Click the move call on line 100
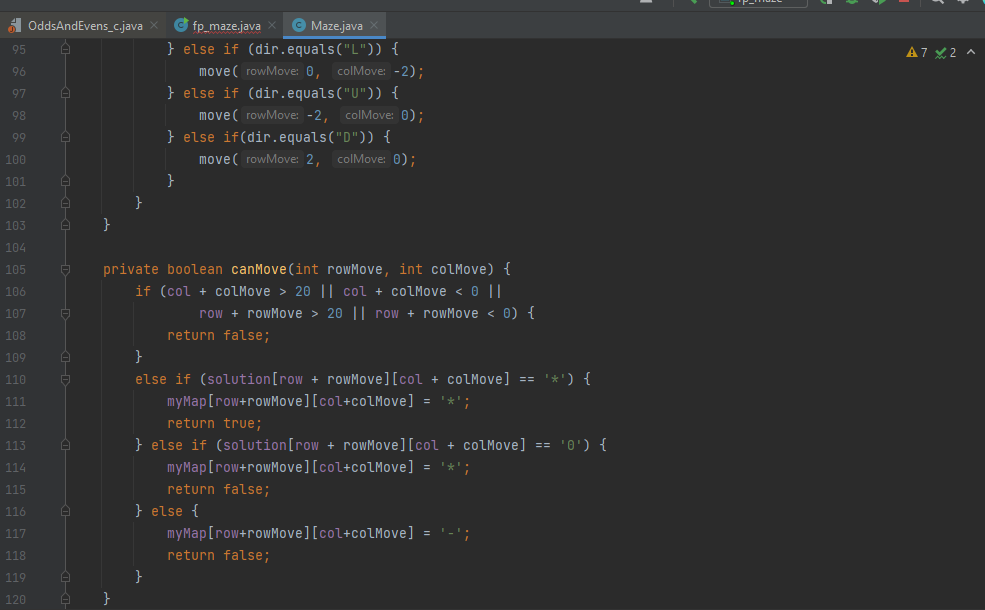Viewport: 985px width, 610px height. coord(215,160)
